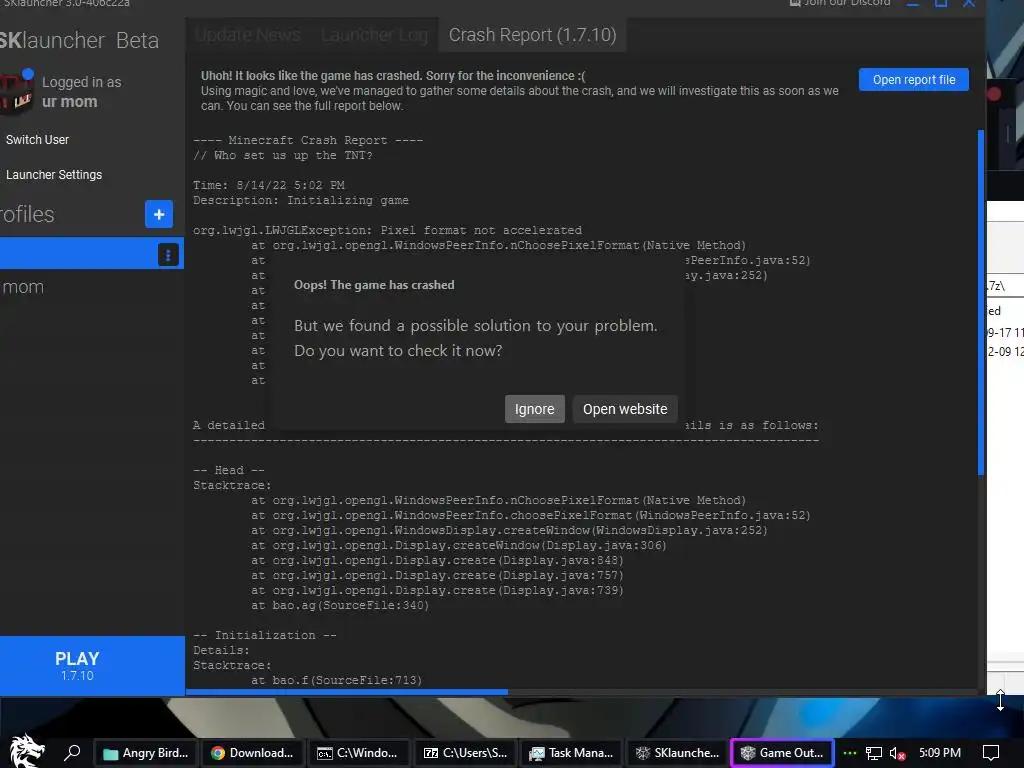The width and height of the screenshot is (1024, 768).
Task: Open the Task Manager taskbar item
Action: click(x=571, y=753)
